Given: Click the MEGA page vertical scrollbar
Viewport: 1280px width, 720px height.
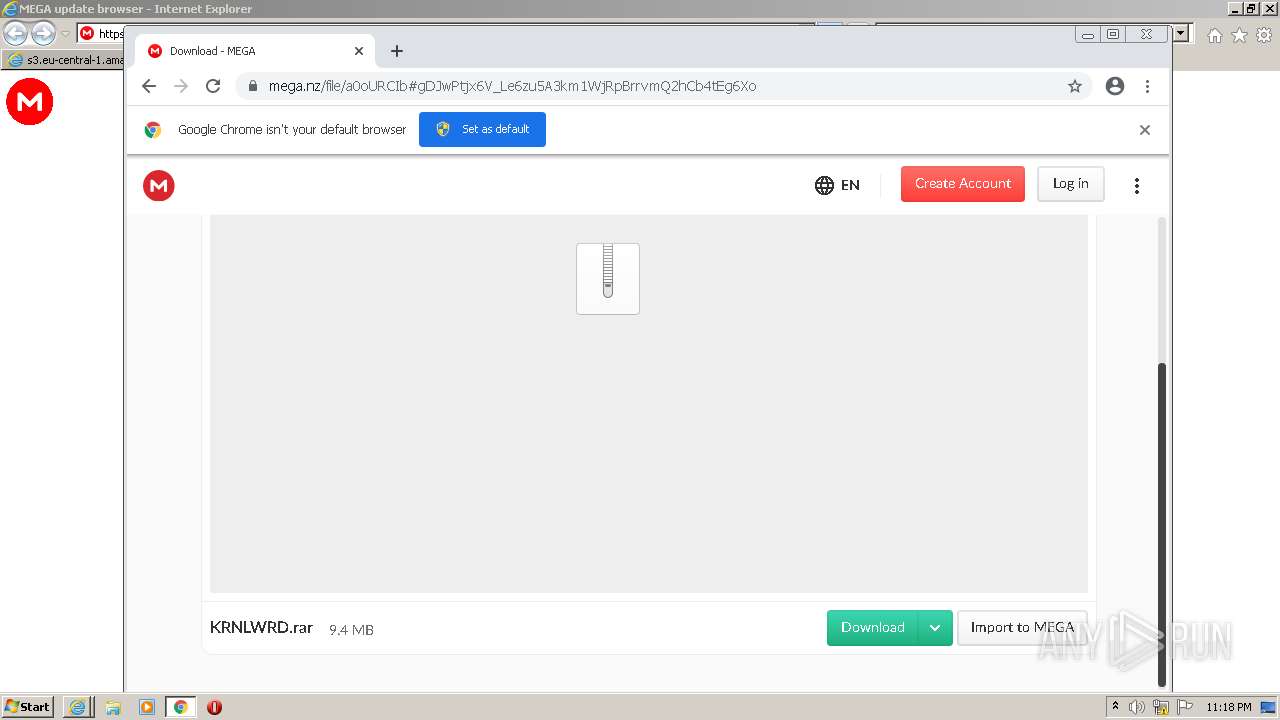Looking at the screenshot, I should click(x=1162, y=525).
